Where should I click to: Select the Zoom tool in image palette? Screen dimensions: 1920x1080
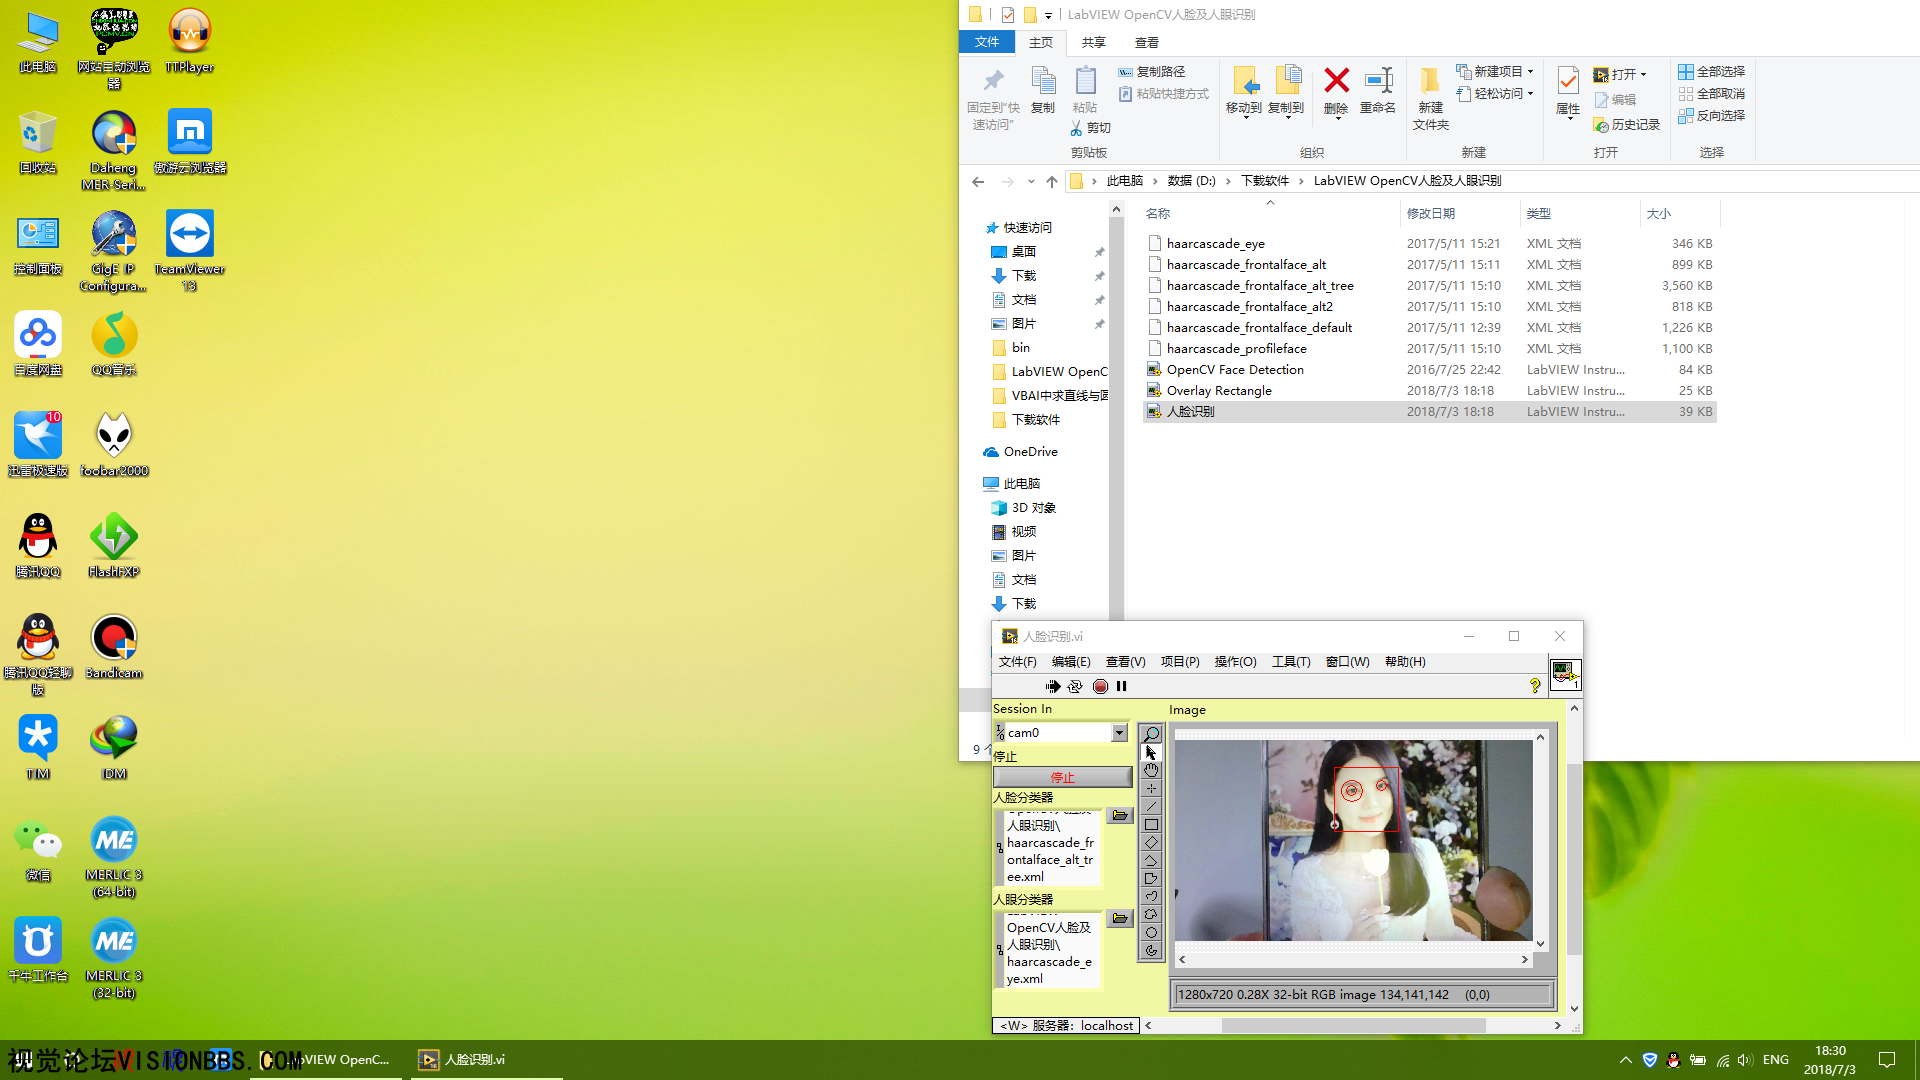coord(1151,734)
